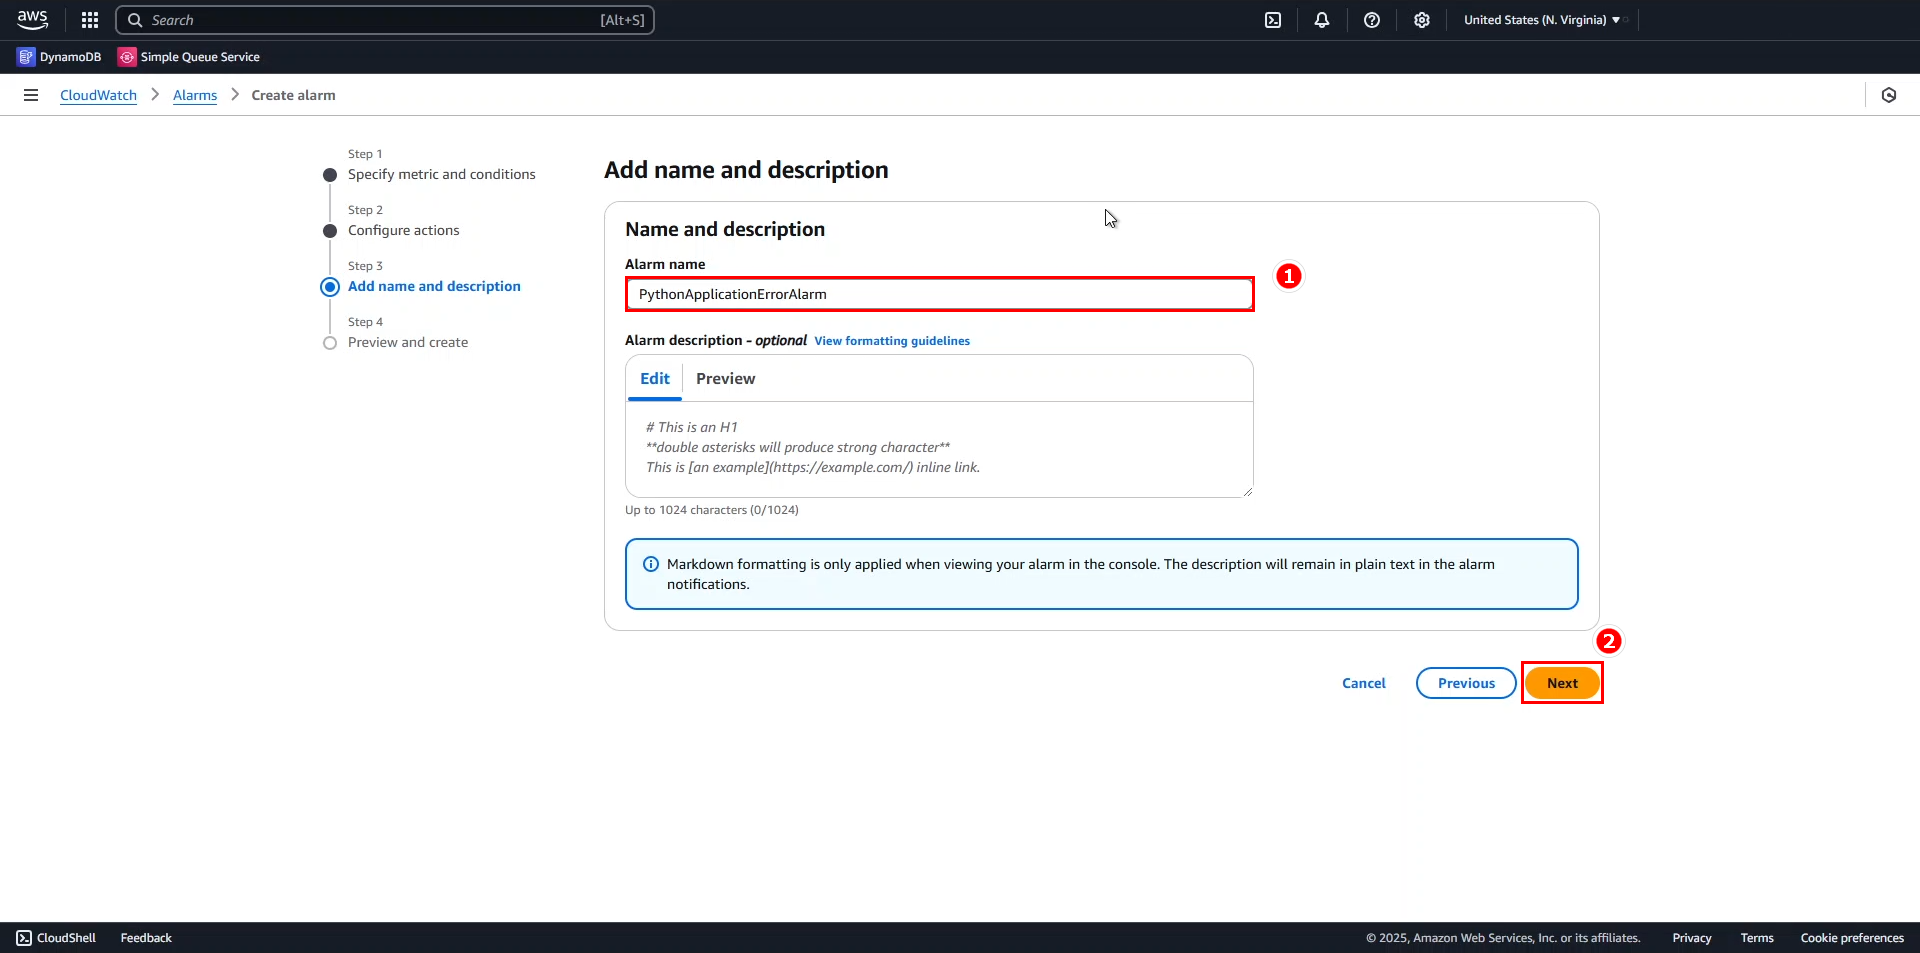Go to CloudWatch breadcrumb
Viewport: 1920px width, 953px height.
tap(98, 95)
